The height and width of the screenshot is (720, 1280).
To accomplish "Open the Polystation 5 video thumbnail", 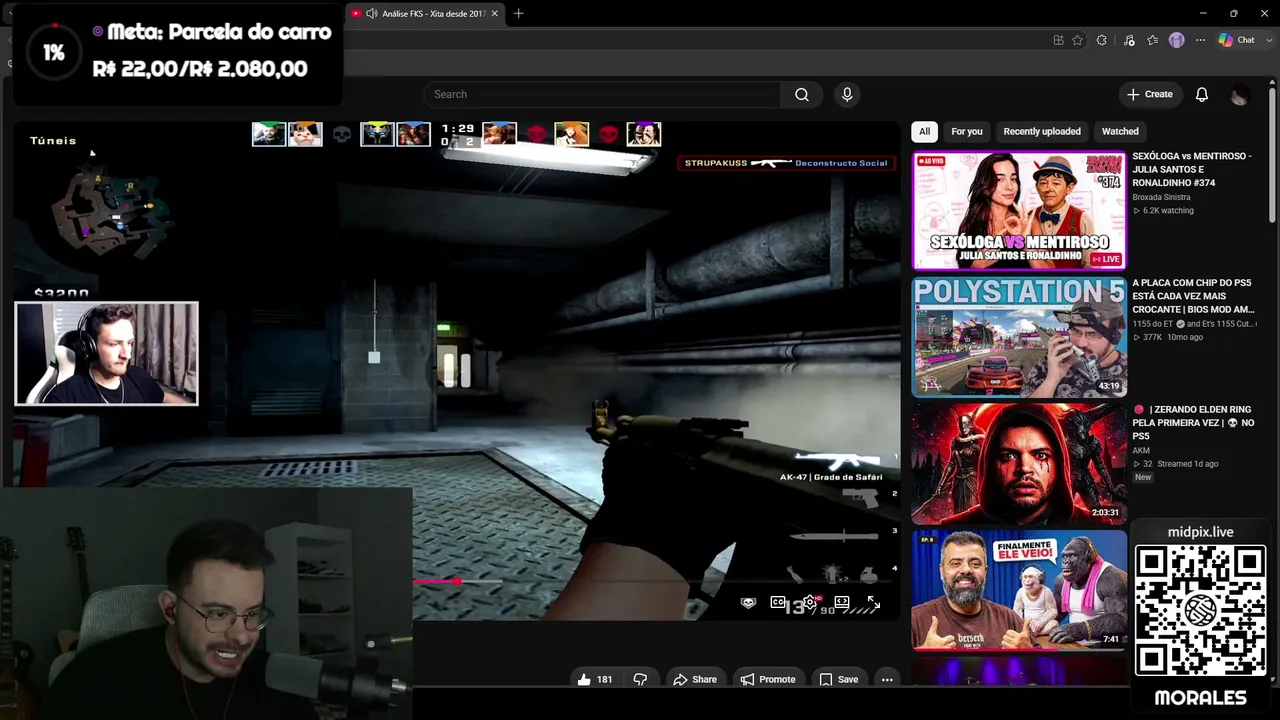I will 1019,338.
